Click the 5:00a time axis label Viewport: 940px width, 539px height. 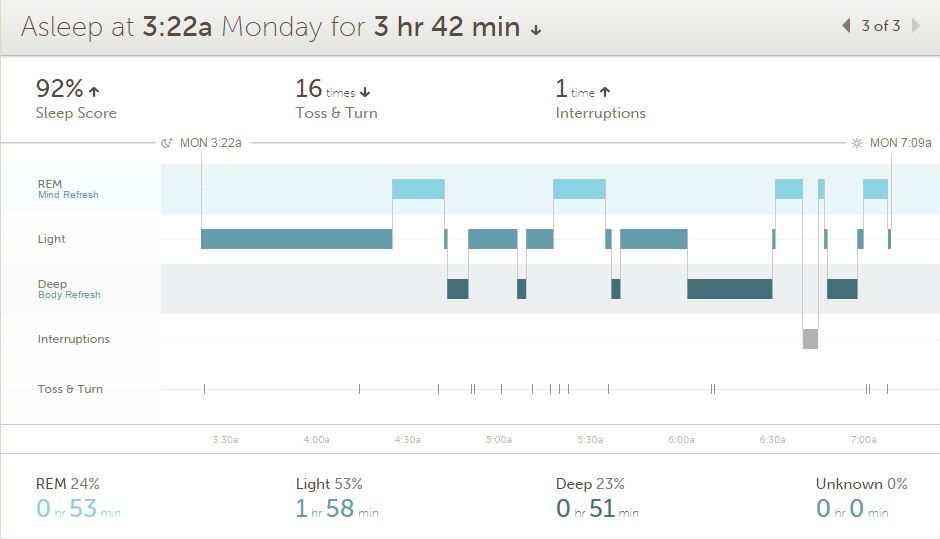[499, 439]
